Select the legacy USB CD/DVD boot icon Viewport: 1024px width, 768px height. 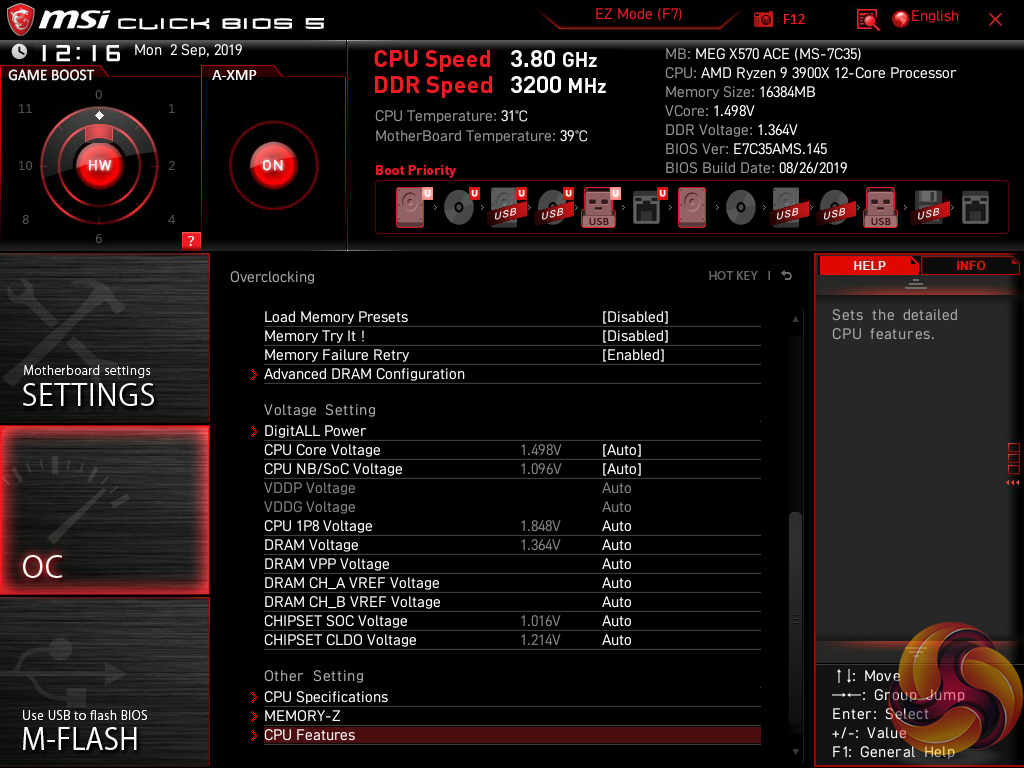point(835,208)
